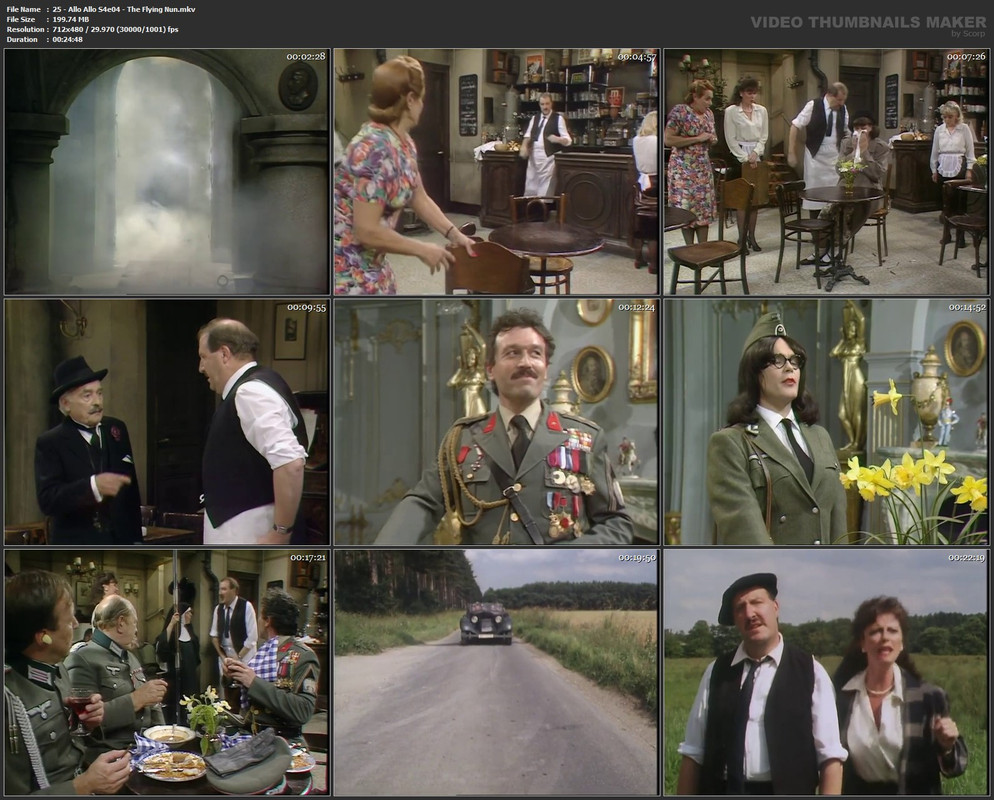Click the timestamp '00:07:26'

966,56
